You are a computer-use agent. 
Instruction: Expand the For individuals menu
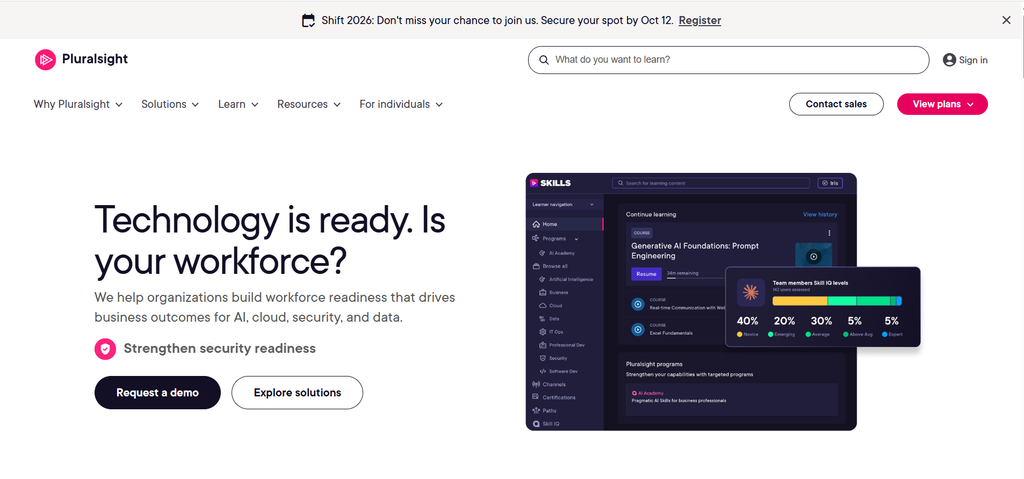click(401, 104)
